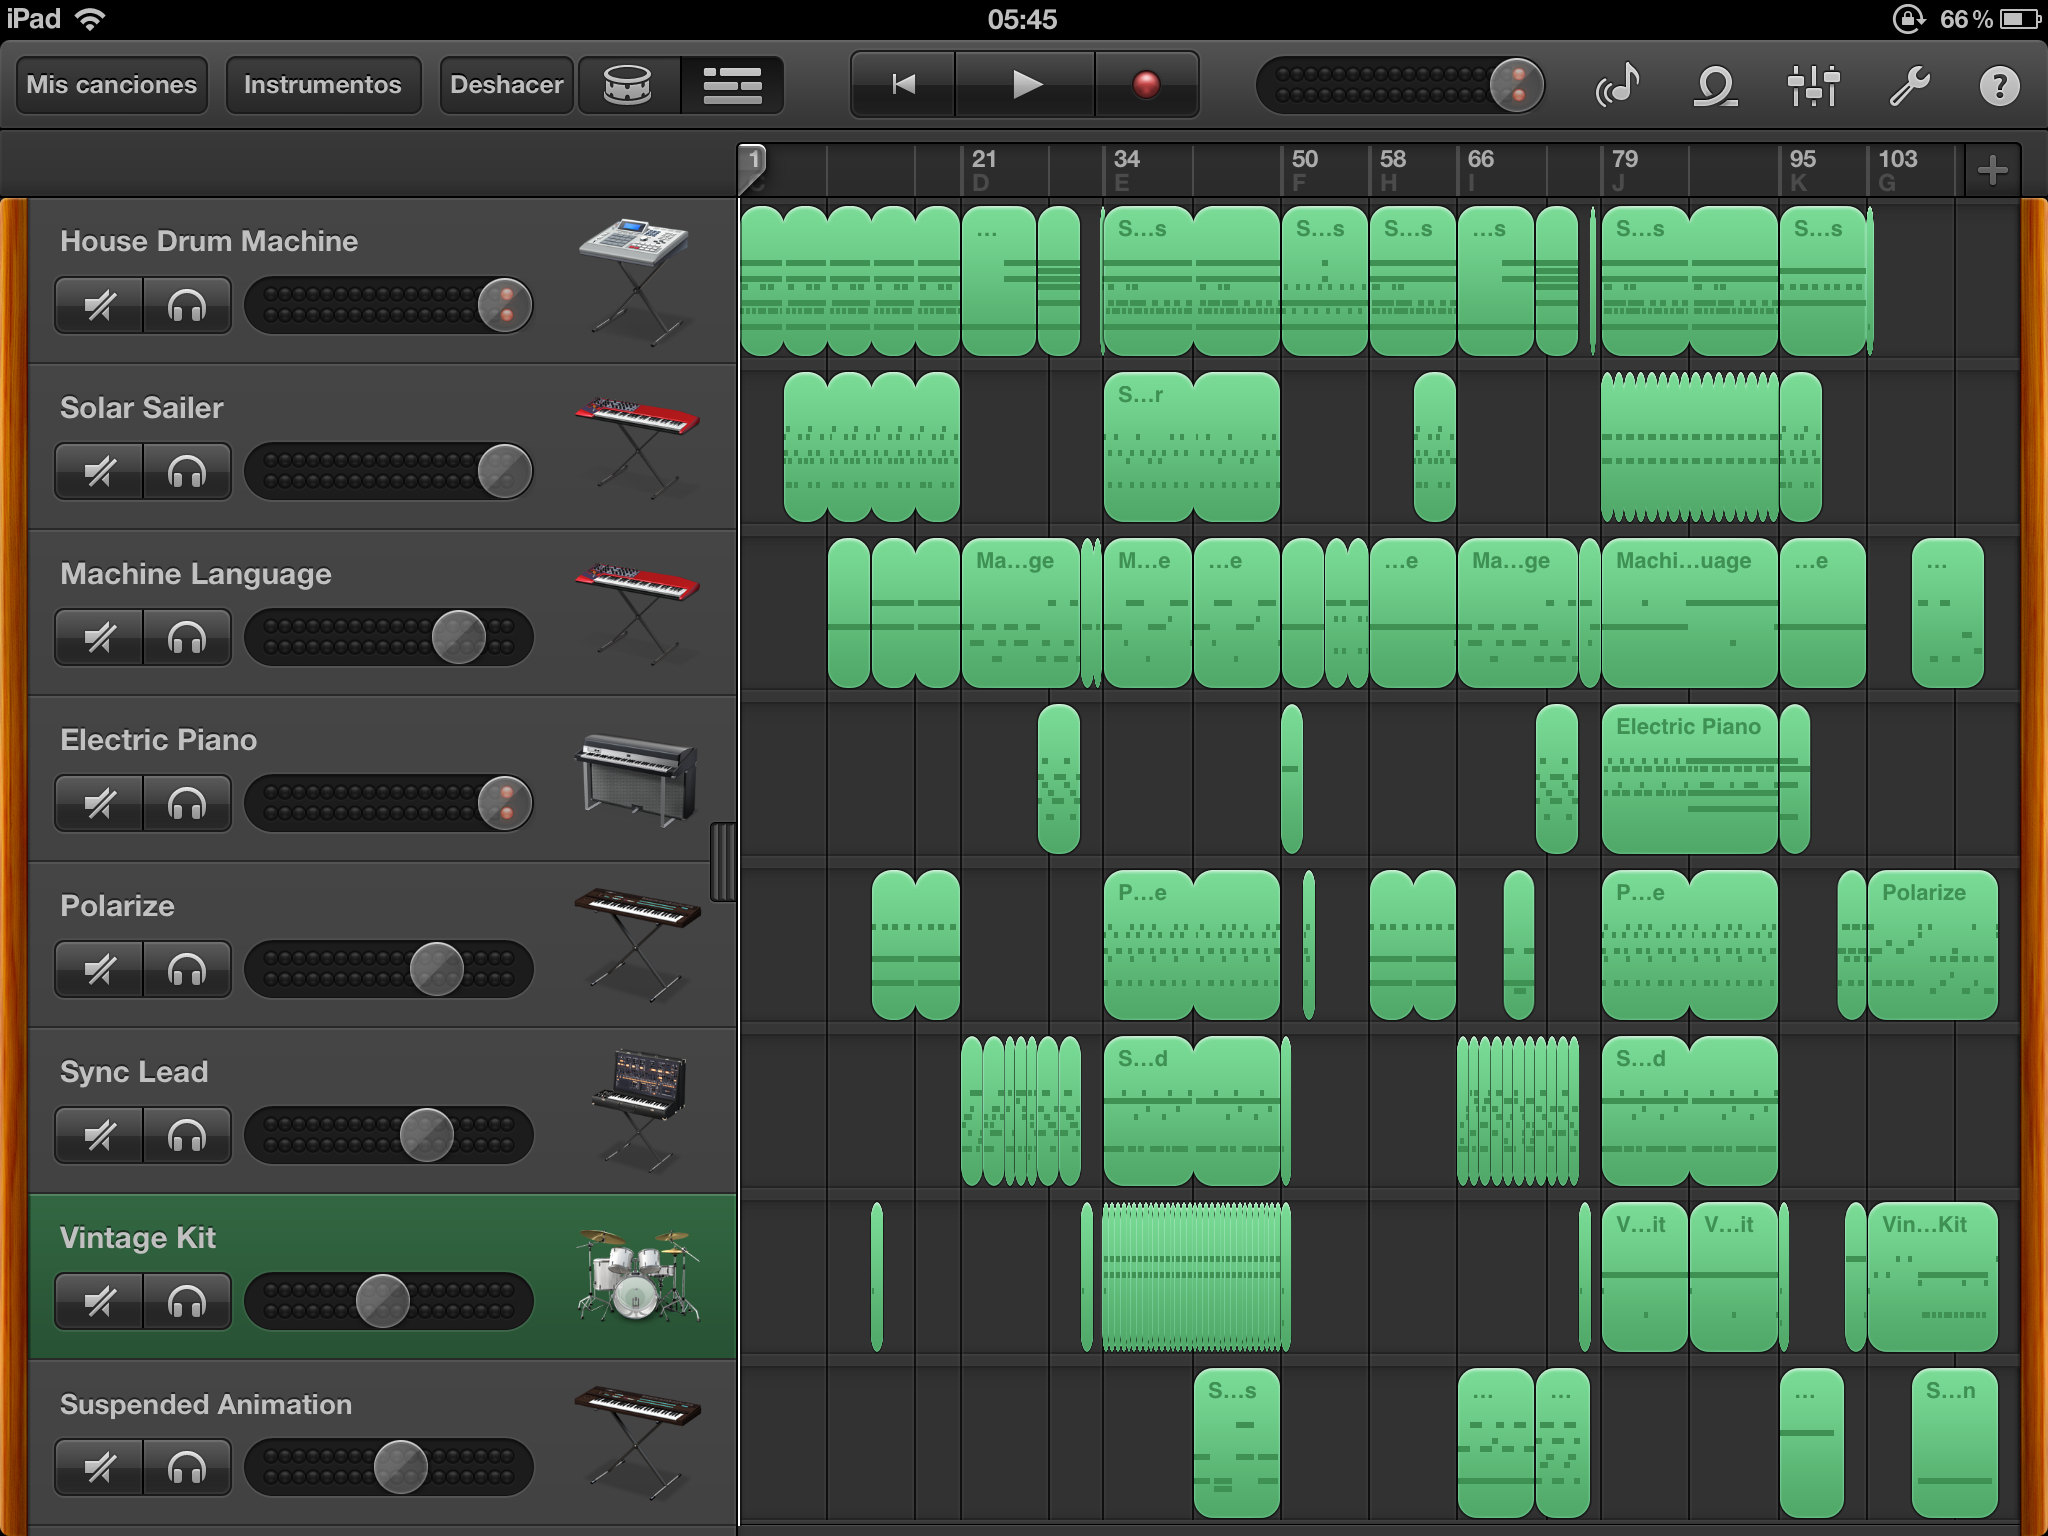Jump to bar 79 ruler marker

pos(1625,160)
